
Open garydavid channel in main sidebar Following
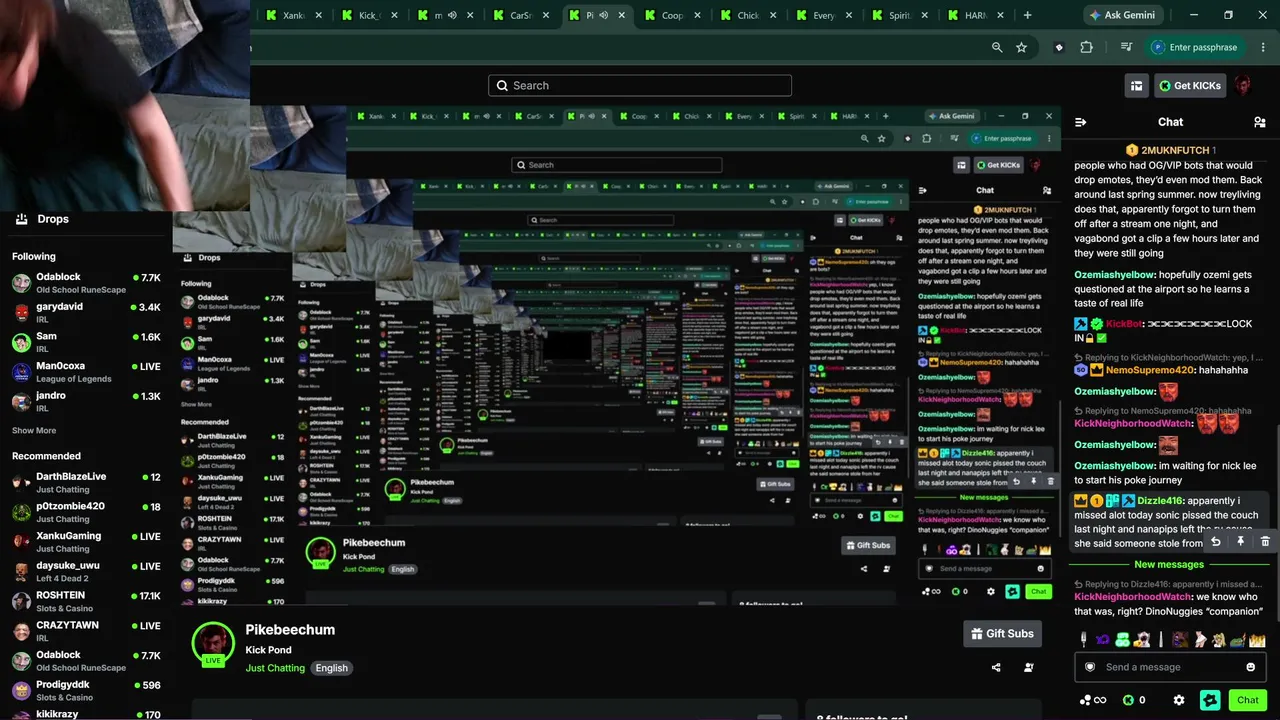click(x=86, y=312)
